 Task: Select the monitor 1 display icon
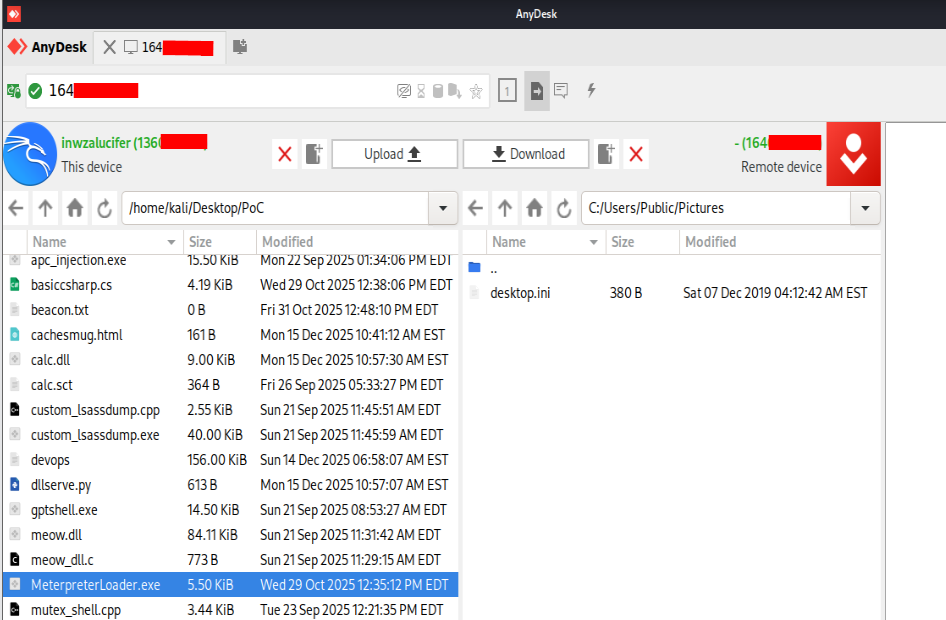[x=507, y=91]
